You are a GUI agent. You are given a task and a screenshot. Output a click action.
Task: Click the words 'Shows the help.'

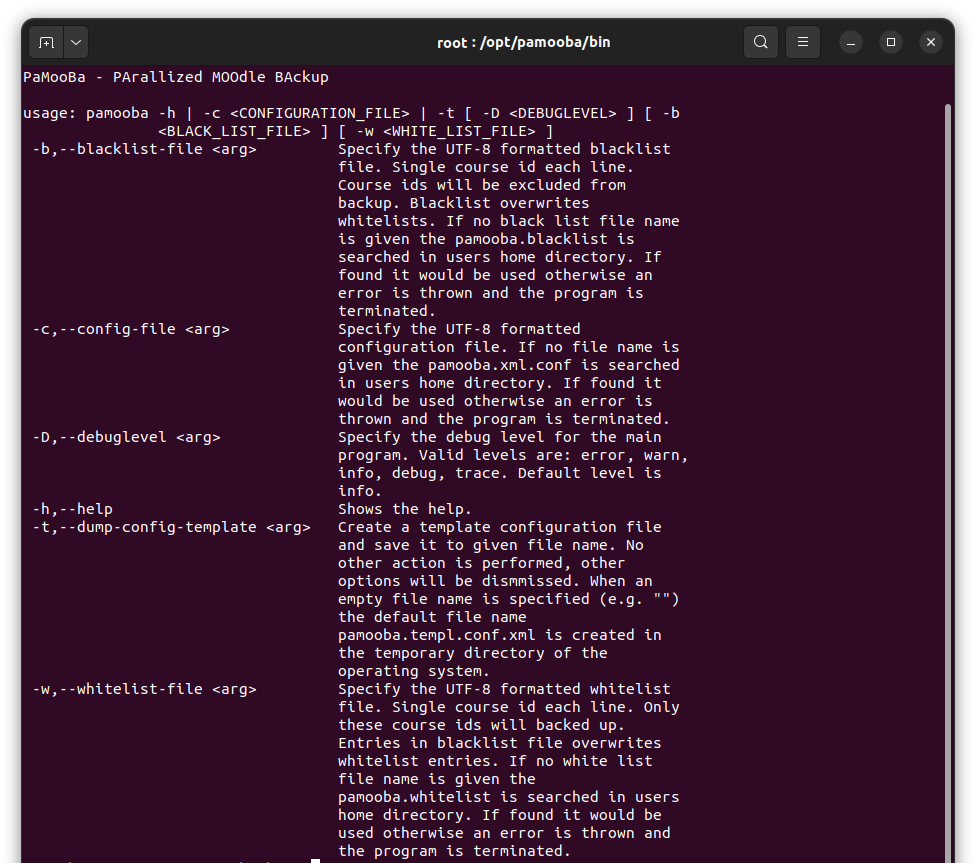point(405,509)
